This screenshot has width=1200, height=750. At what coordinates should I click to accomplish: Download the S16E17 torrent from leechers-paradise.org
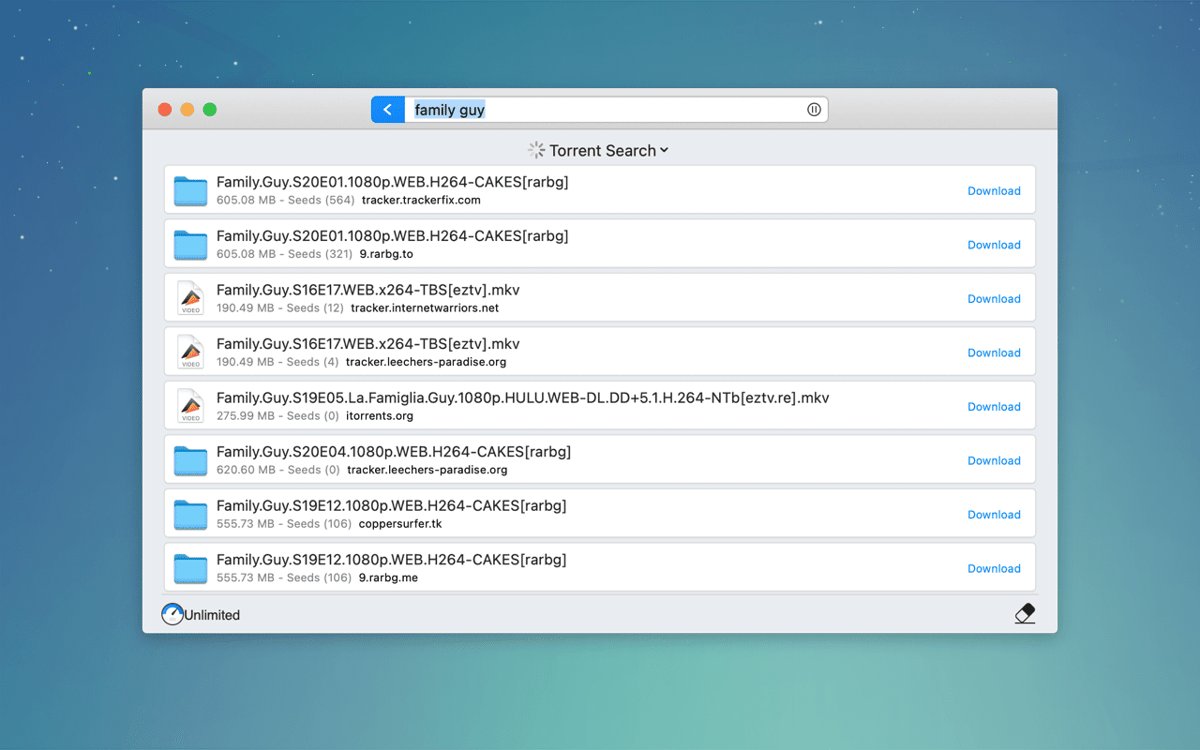point(993,353)
